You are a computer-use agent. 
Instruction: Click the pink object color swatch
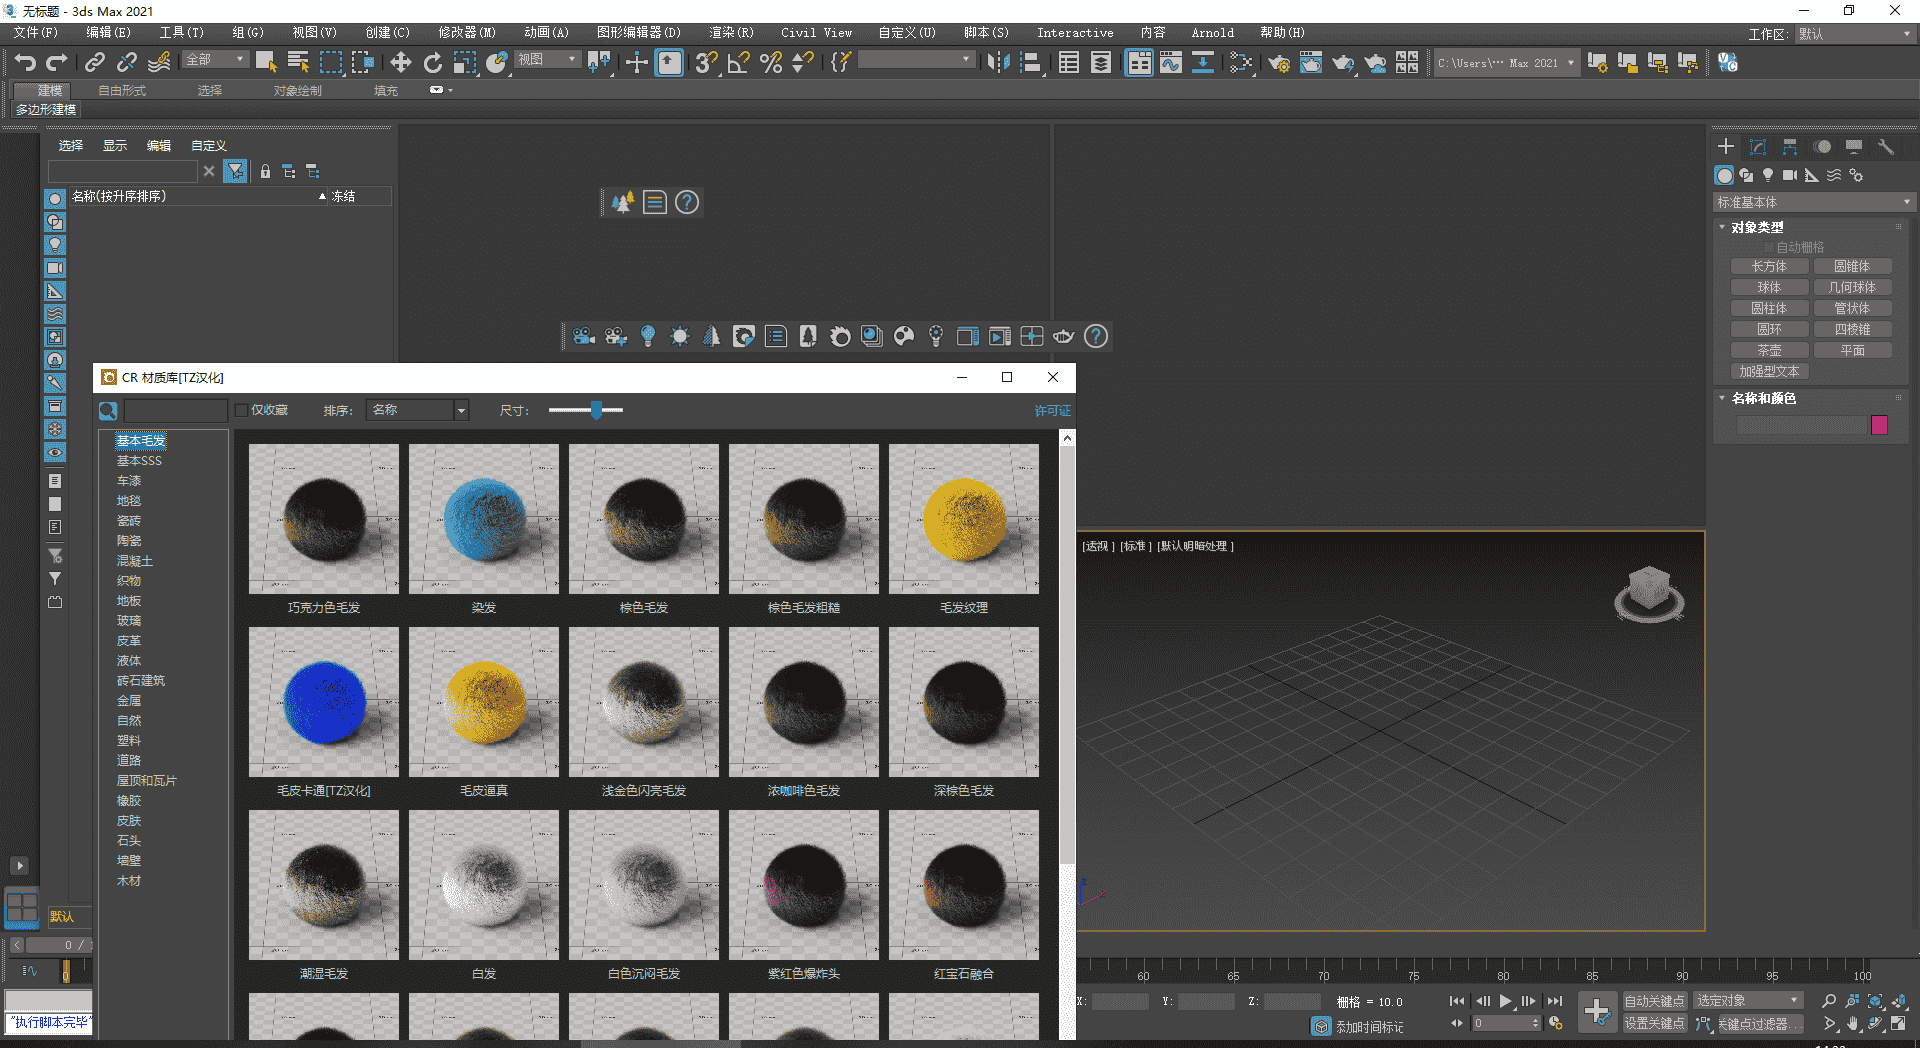[1879, 425]
